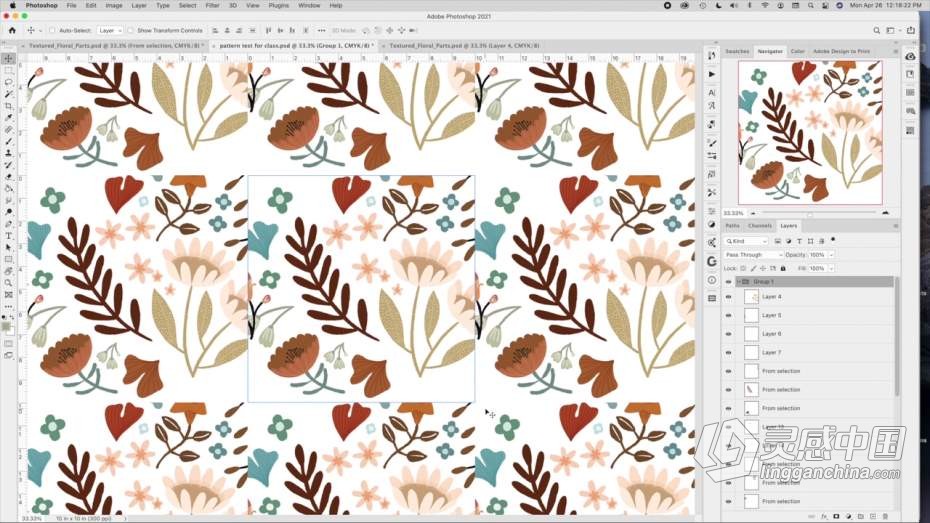Image resolution: width=930 pixels, height=523 pixels.
Task: Select the Lasso tool
Action: pyautogui.click(x=8, y=82)
